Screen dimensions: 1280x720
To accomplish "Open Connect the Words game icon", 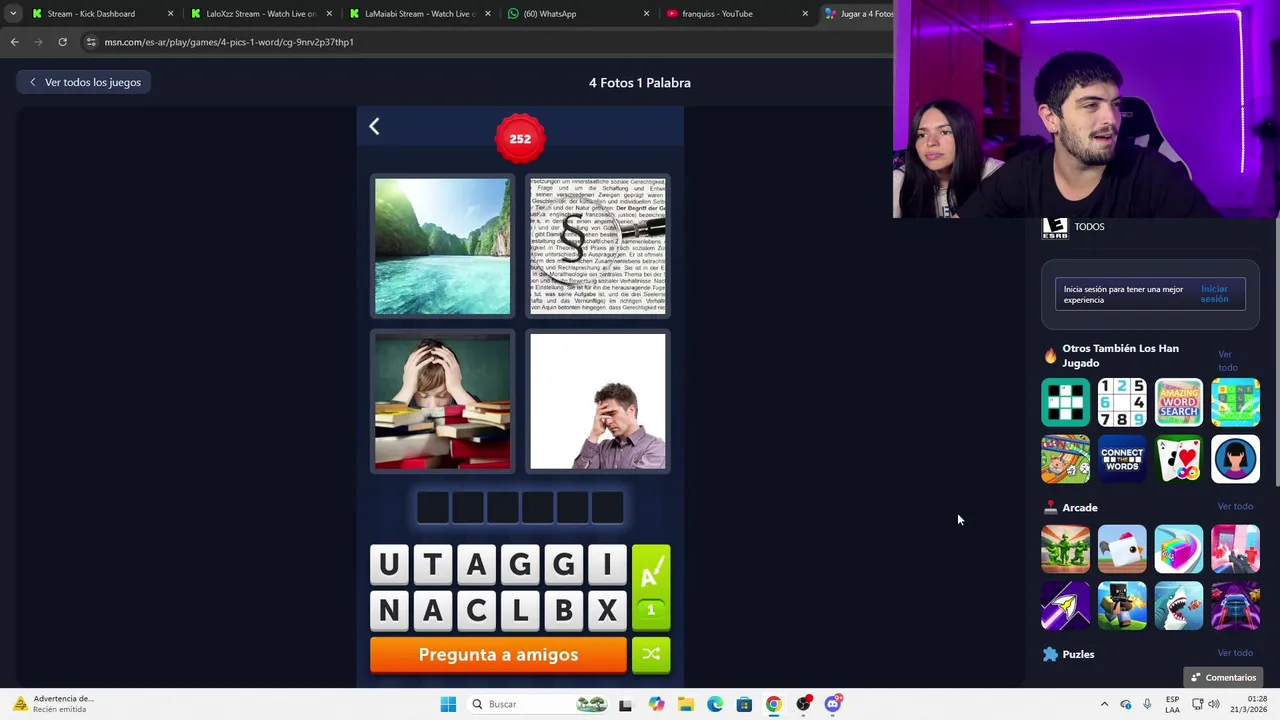I will [1122, 459].
